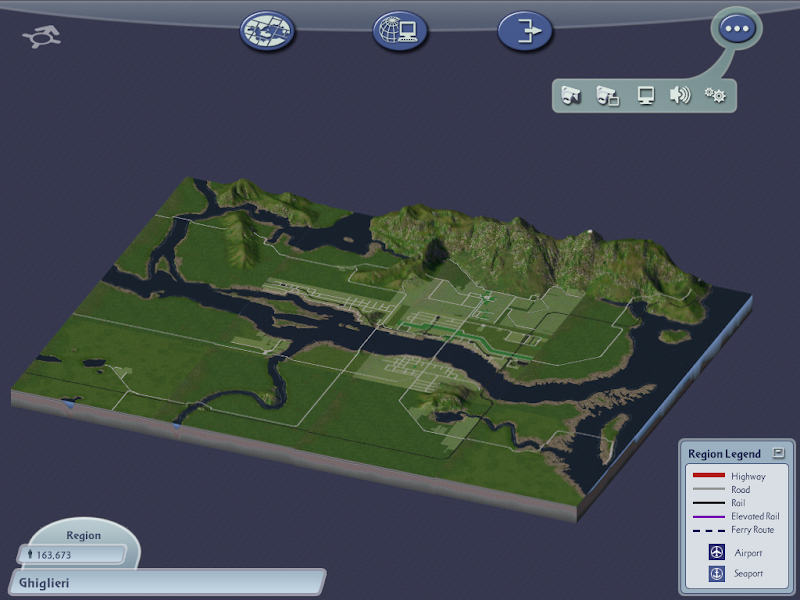Take a snapshot with the camera icon
The image size is (800, 600).
571,95
